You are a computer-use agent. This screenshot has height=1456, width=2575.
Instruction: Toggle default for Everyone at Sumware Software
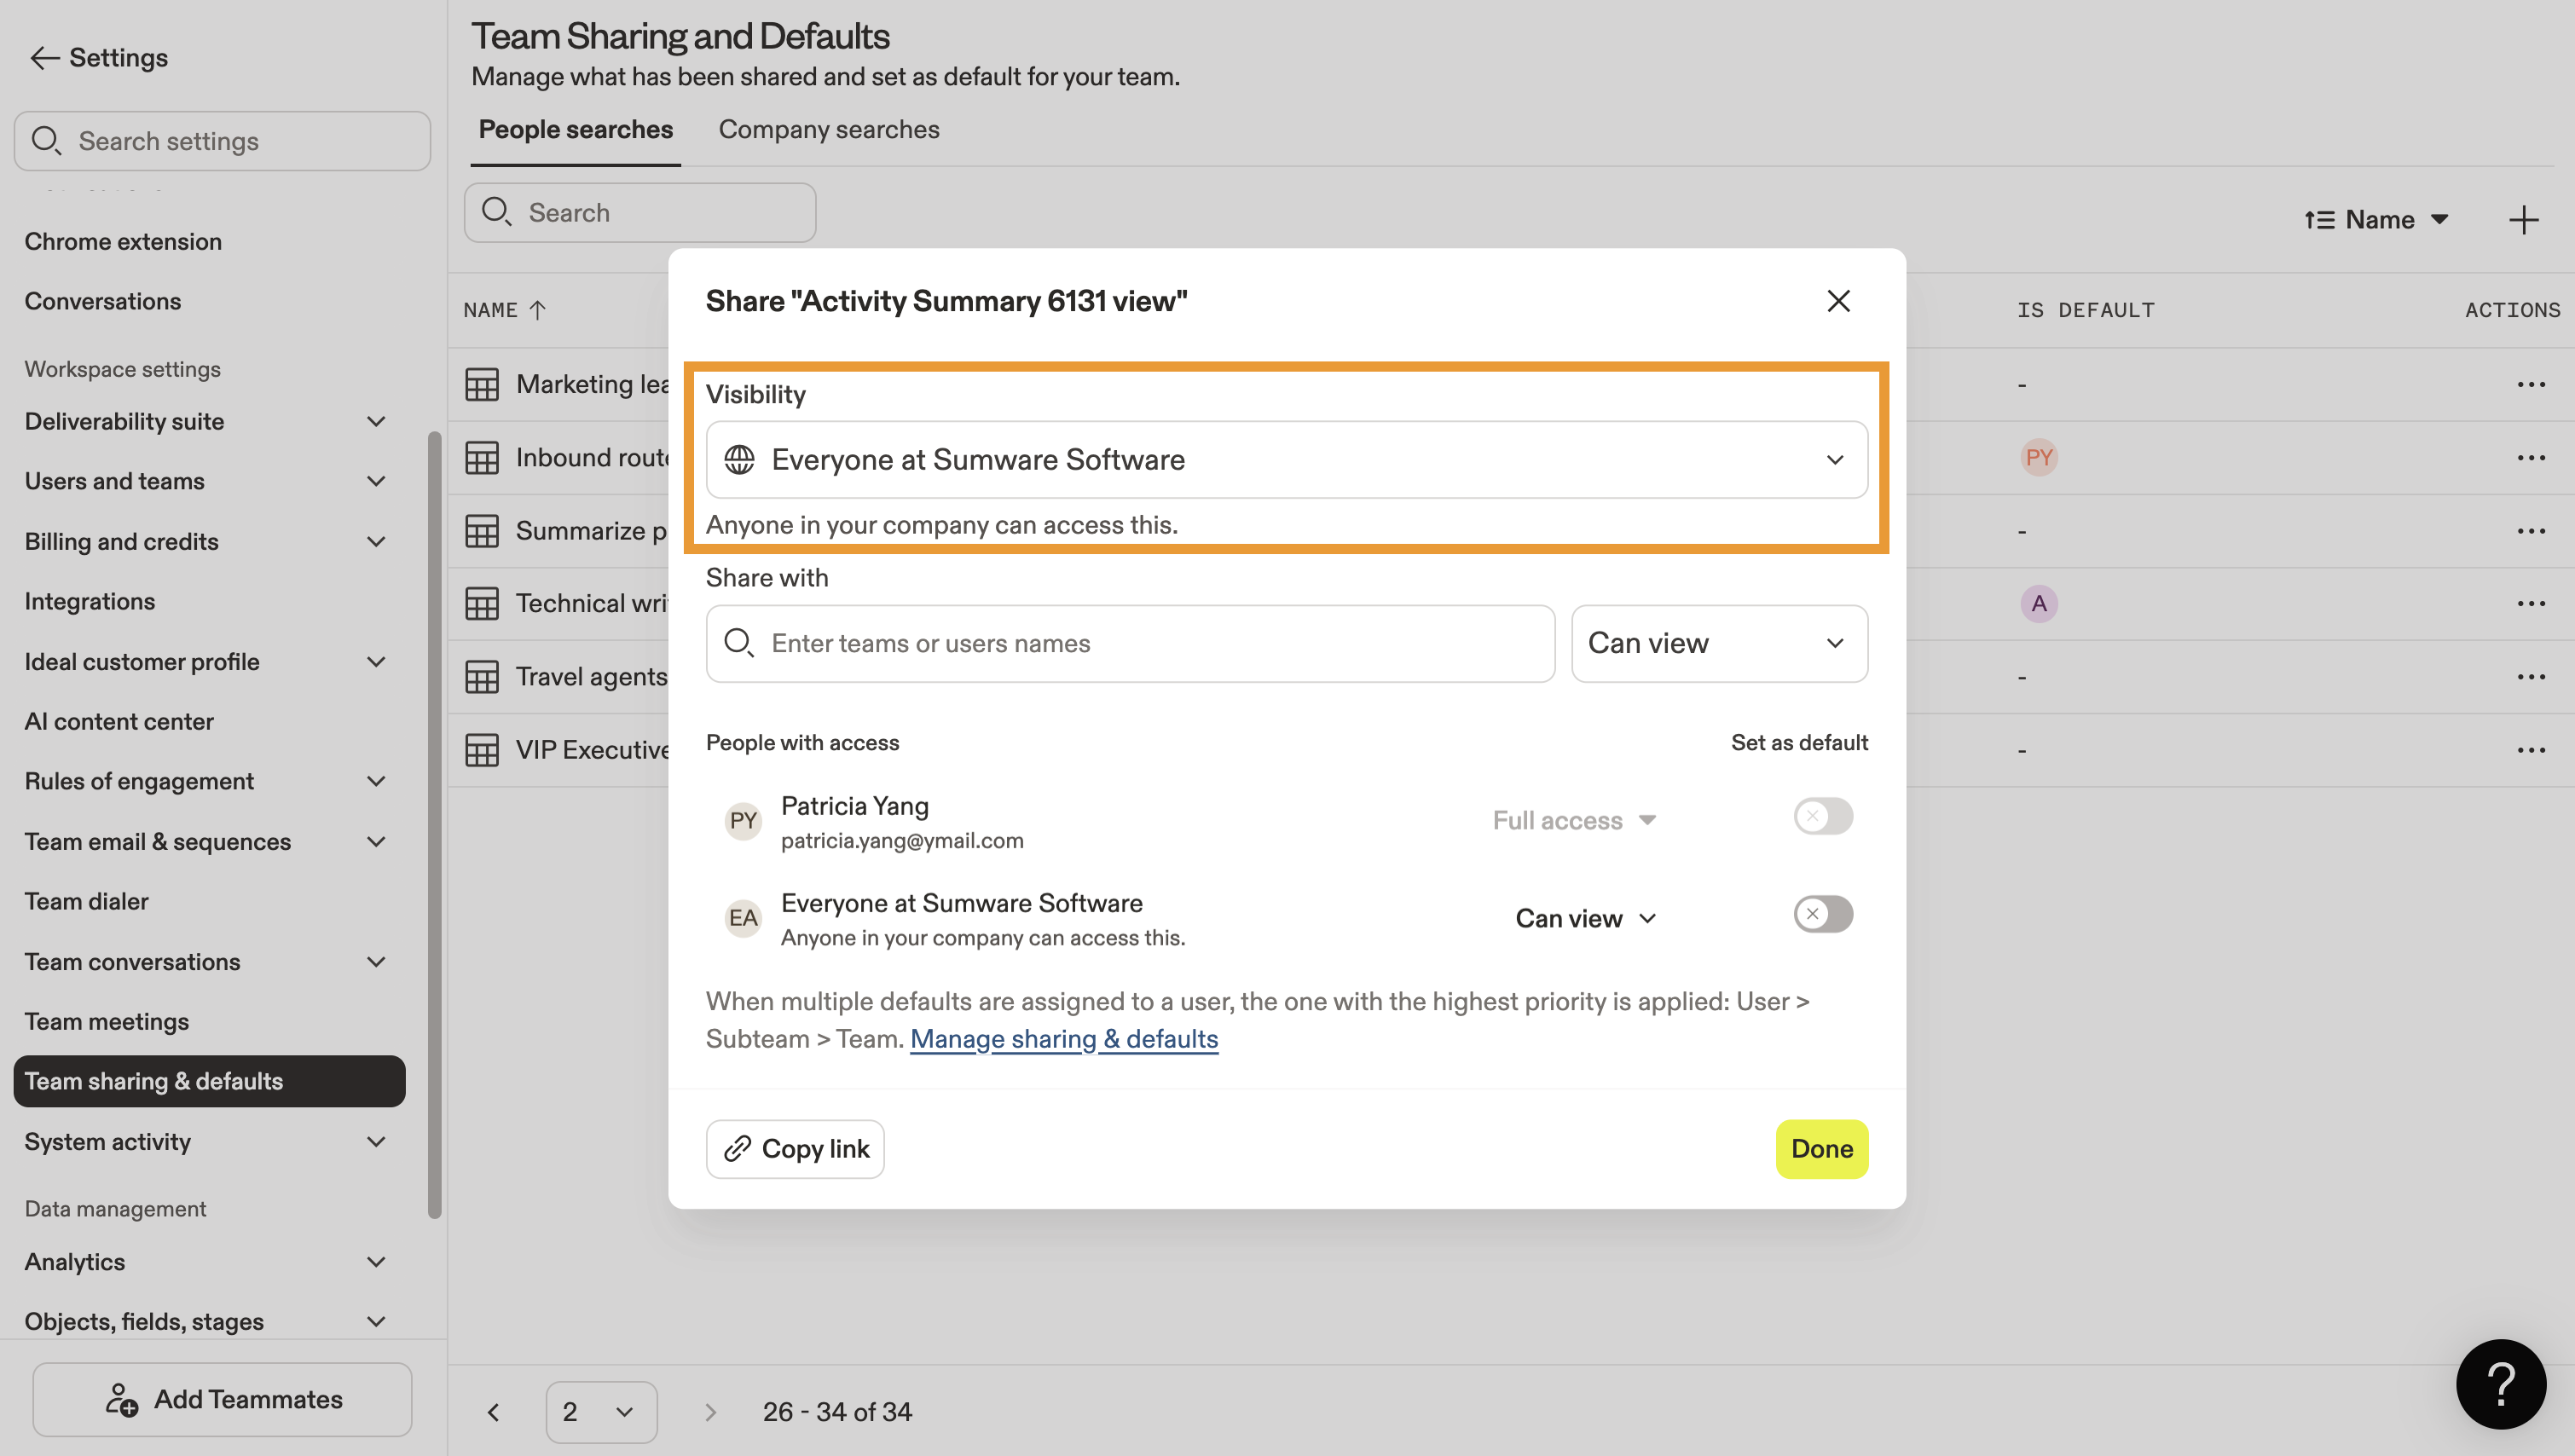[1822, 914]
